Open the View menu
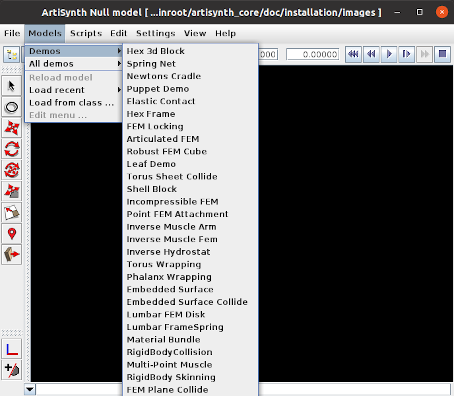 [x=195, y=33]
